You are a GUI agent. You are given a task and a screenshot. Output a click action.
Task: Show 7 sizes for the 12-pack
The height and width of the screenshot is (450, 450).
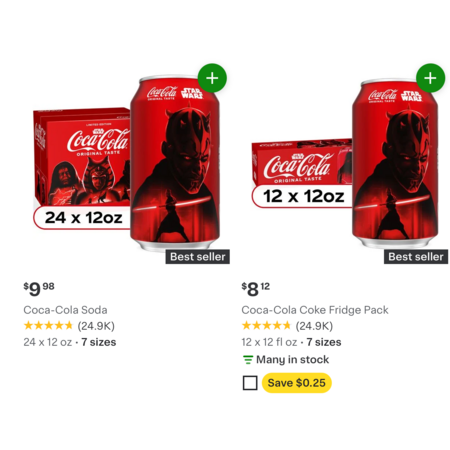click(x=324, y=342)
